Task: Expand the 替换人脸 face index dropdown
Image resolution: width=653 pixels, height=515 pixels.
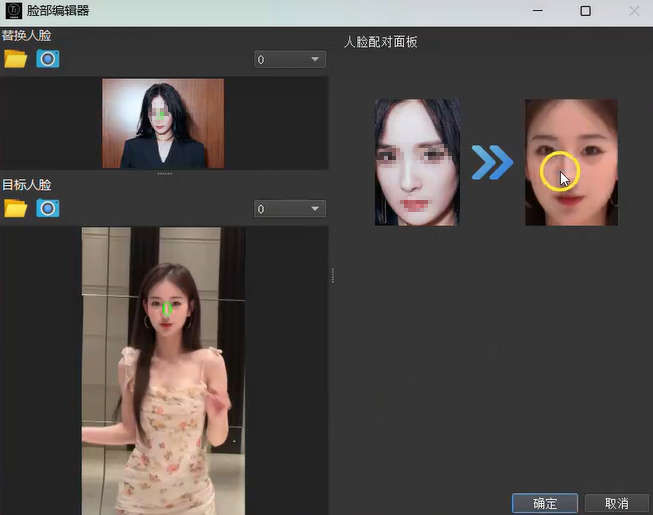Action: pos(290,60)
